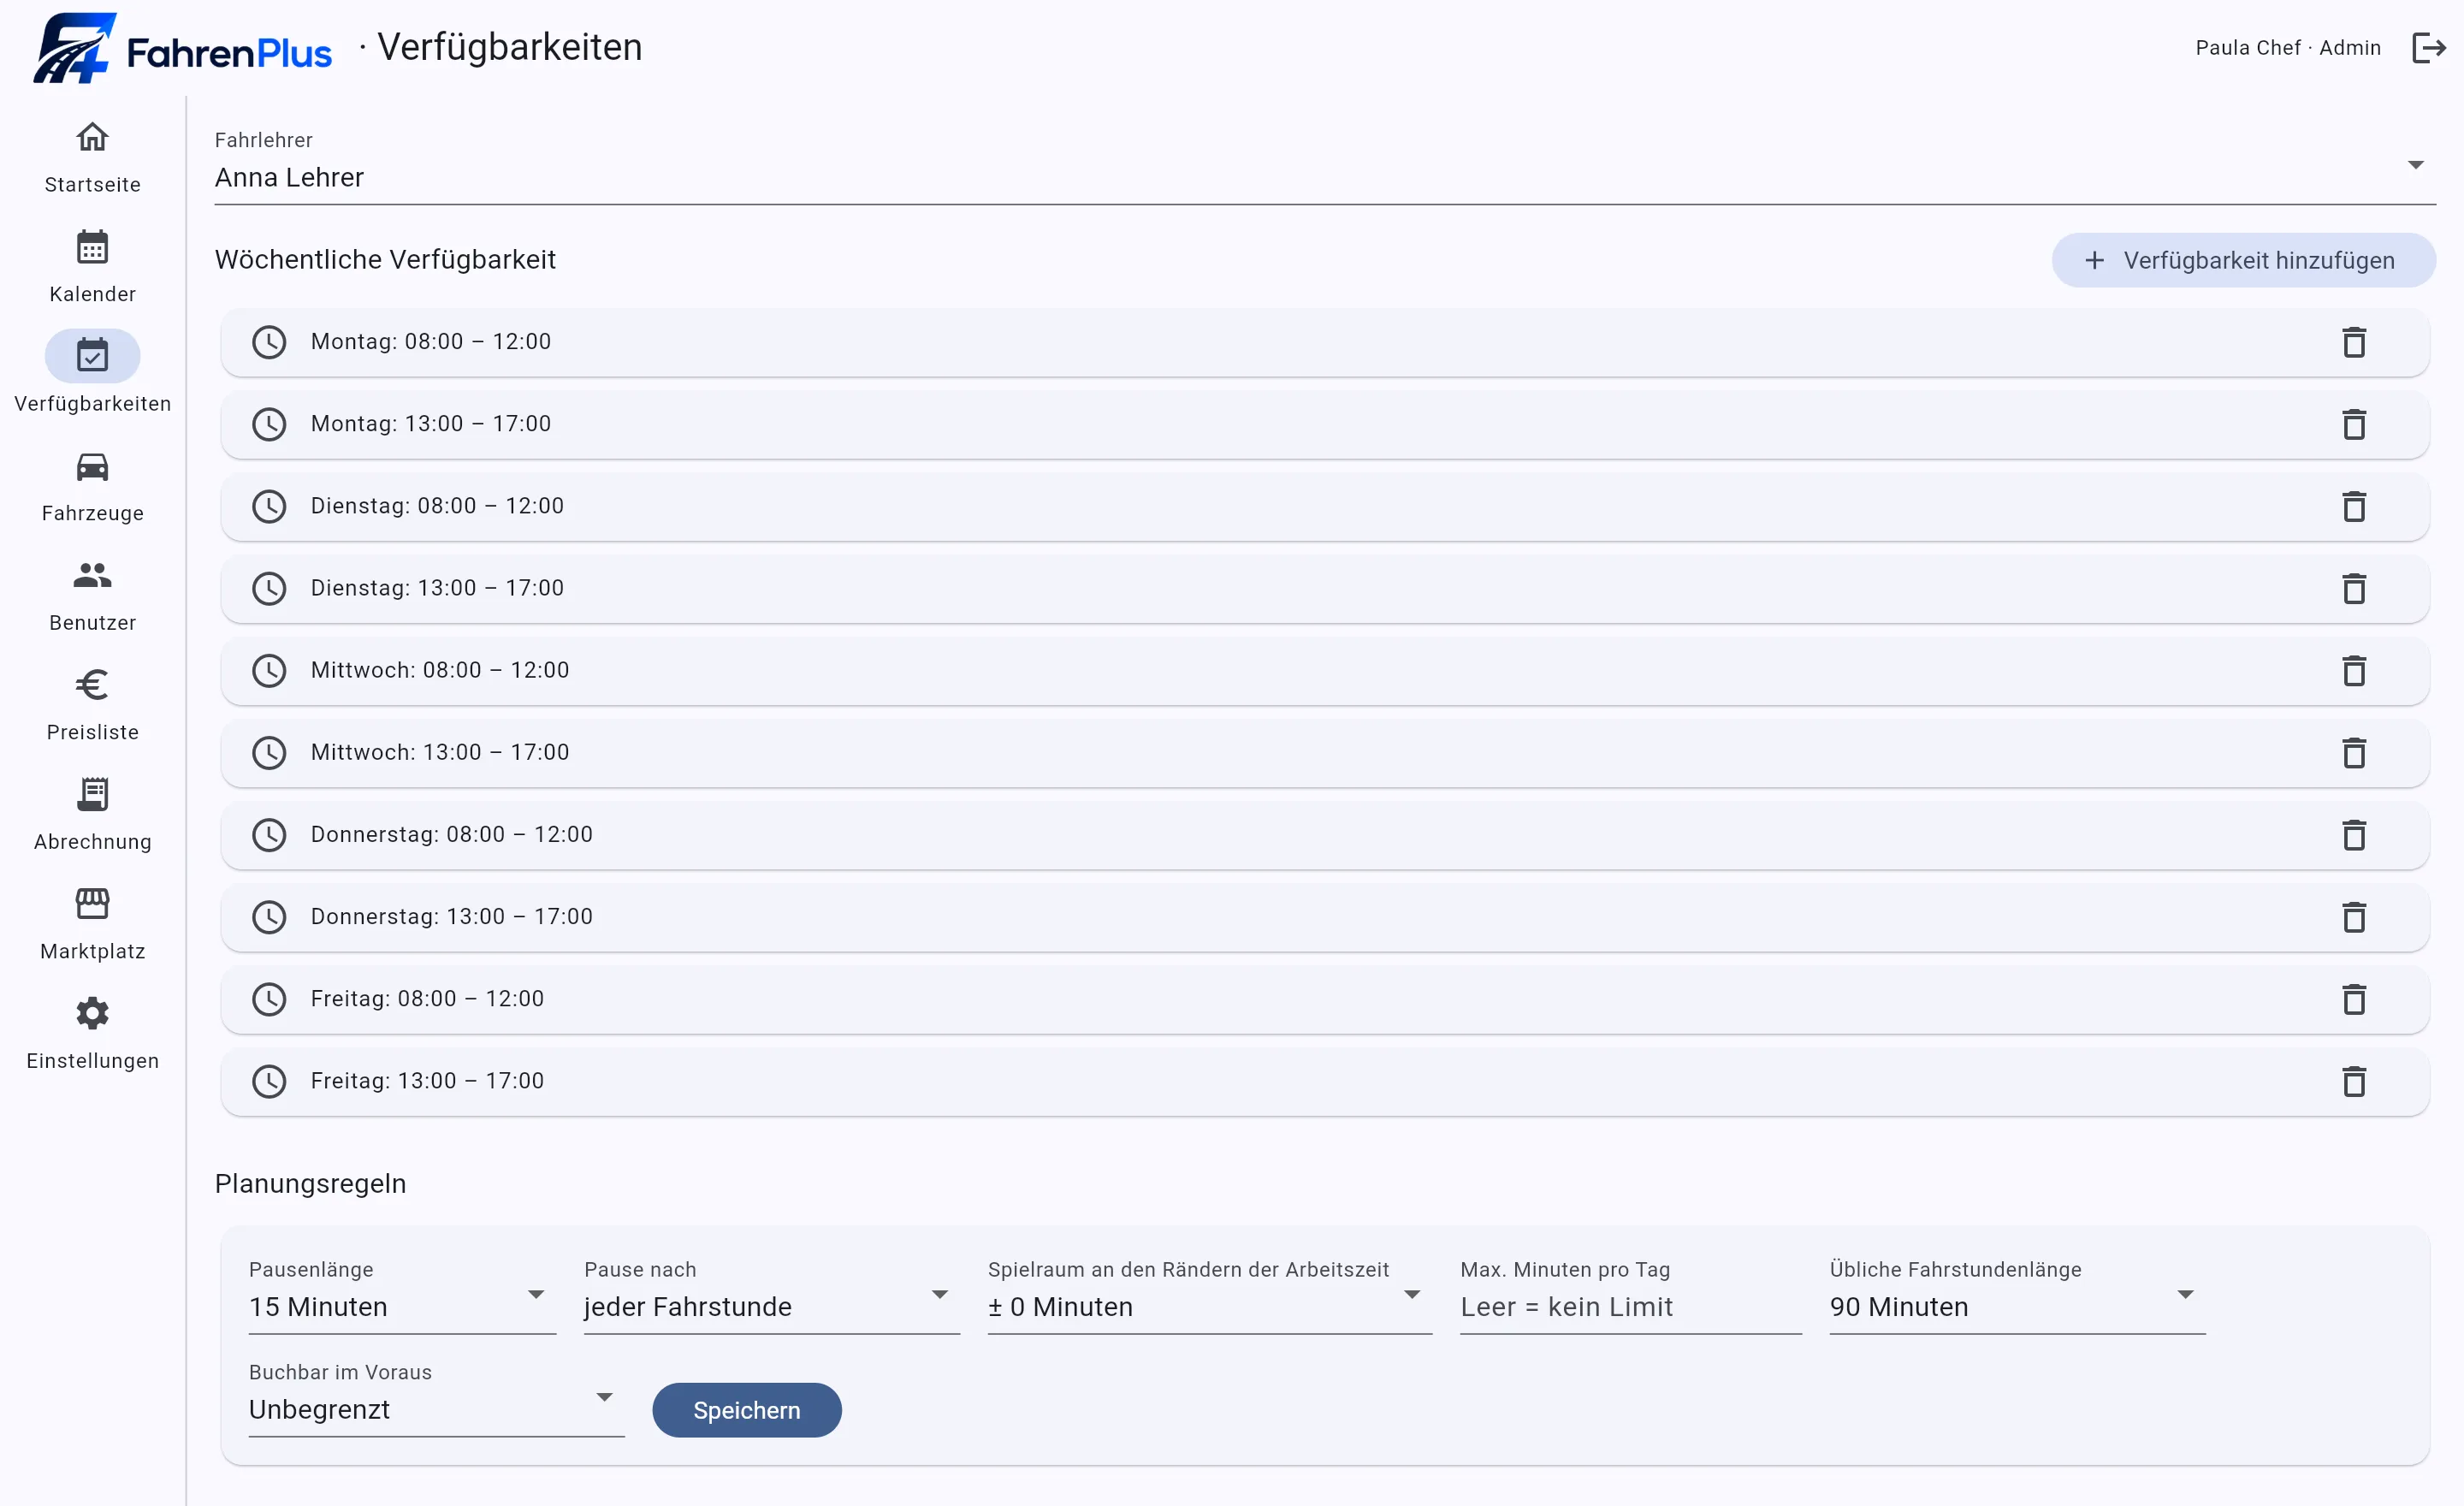Click the logout icon next to Paula Chef
Image resolution: width=2464 pixels, height=1506 pixels.
coord(2428,47)
